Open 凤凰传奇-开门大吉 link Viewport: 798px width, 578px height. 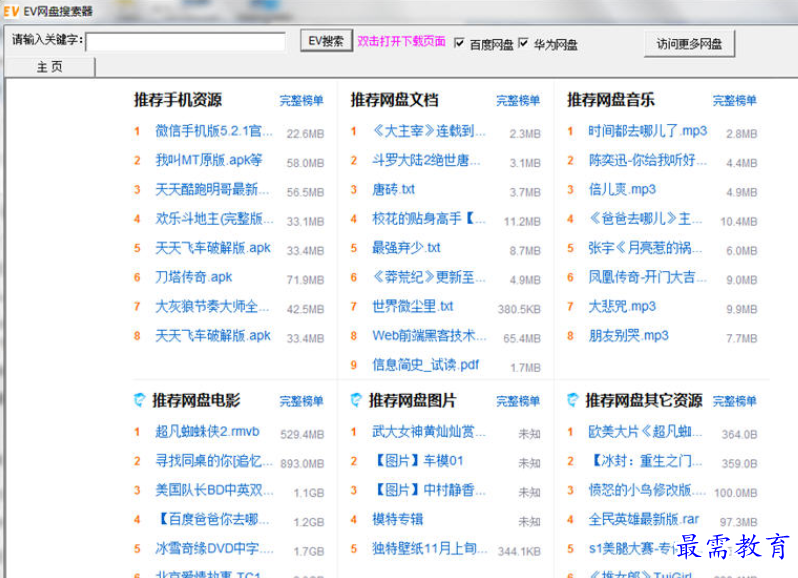tap(647, 277)
